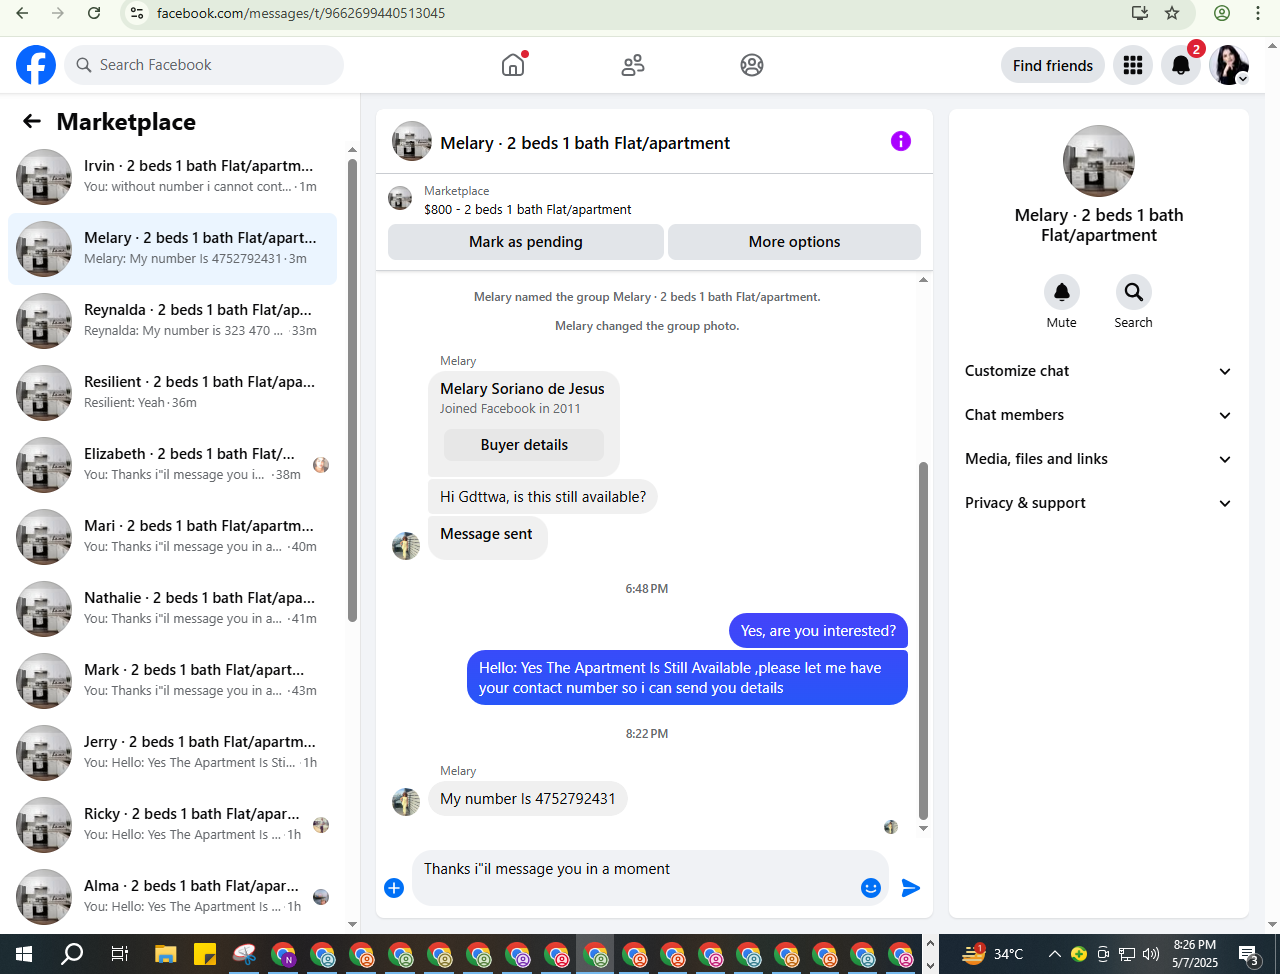Expand Media, files and links section
Screen dimensions: 1280x974
click(1098, 459)
